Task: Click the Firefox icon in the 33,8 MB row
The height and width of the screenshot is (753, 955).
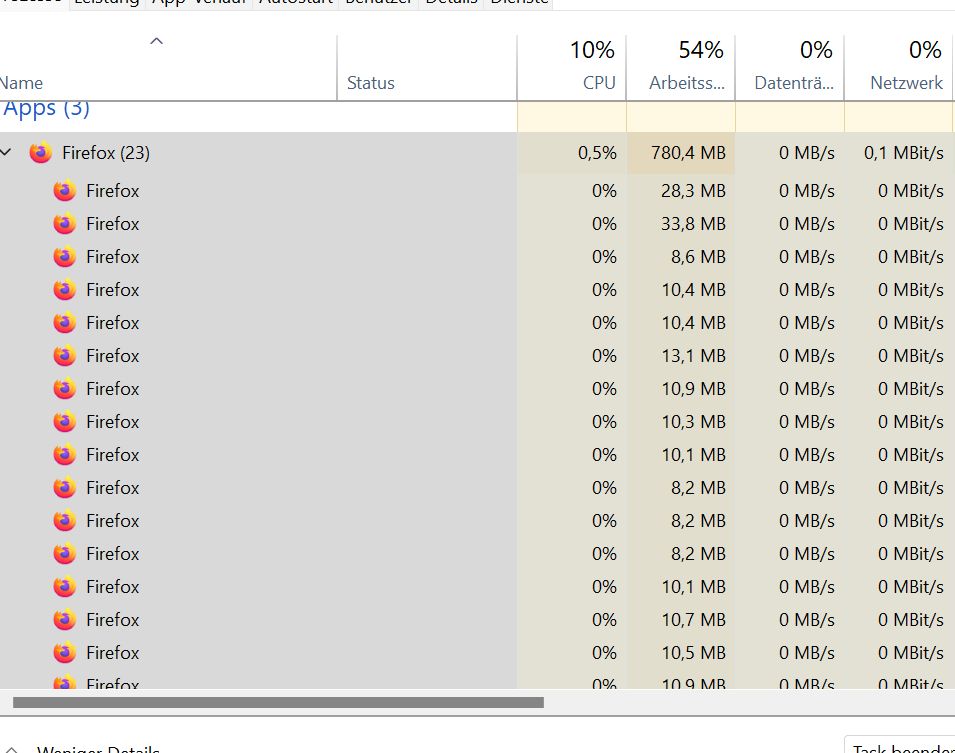Action: [65, 224]
